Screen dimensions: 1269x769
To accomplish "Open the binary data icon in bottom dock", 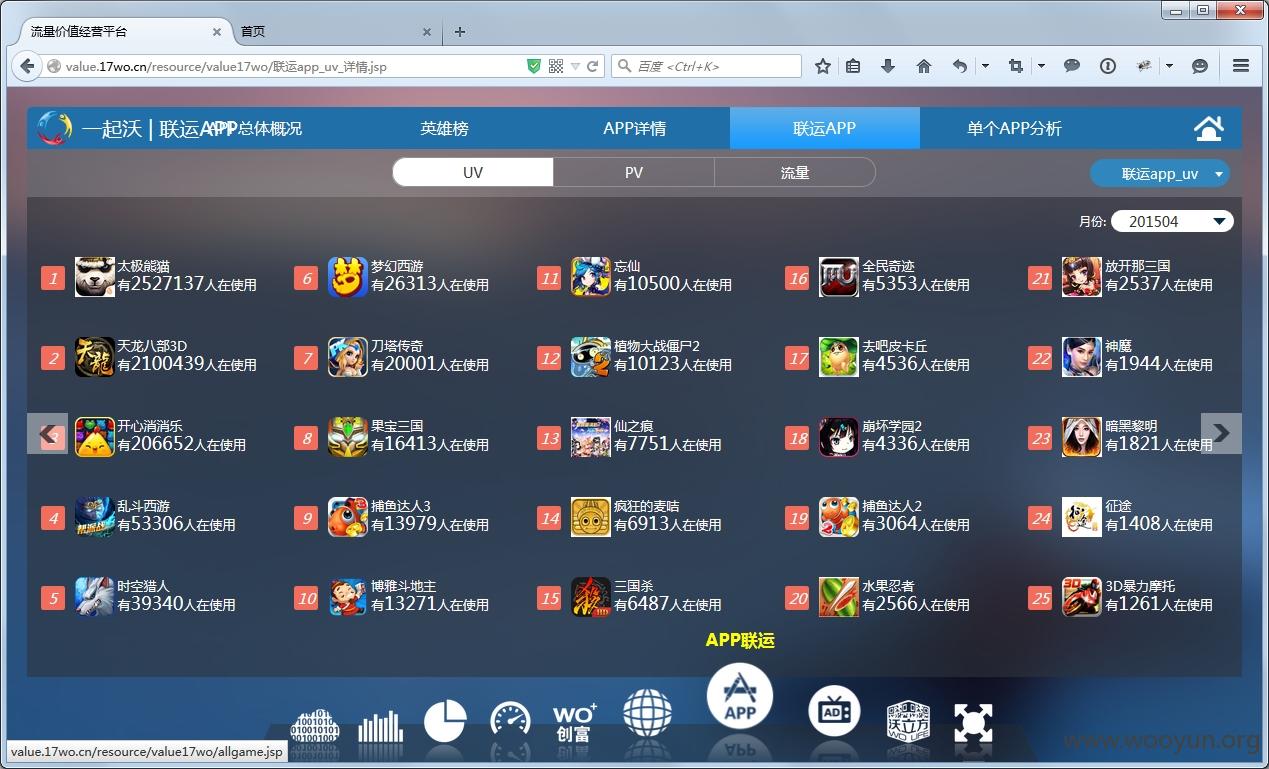I will pos(314,726).
